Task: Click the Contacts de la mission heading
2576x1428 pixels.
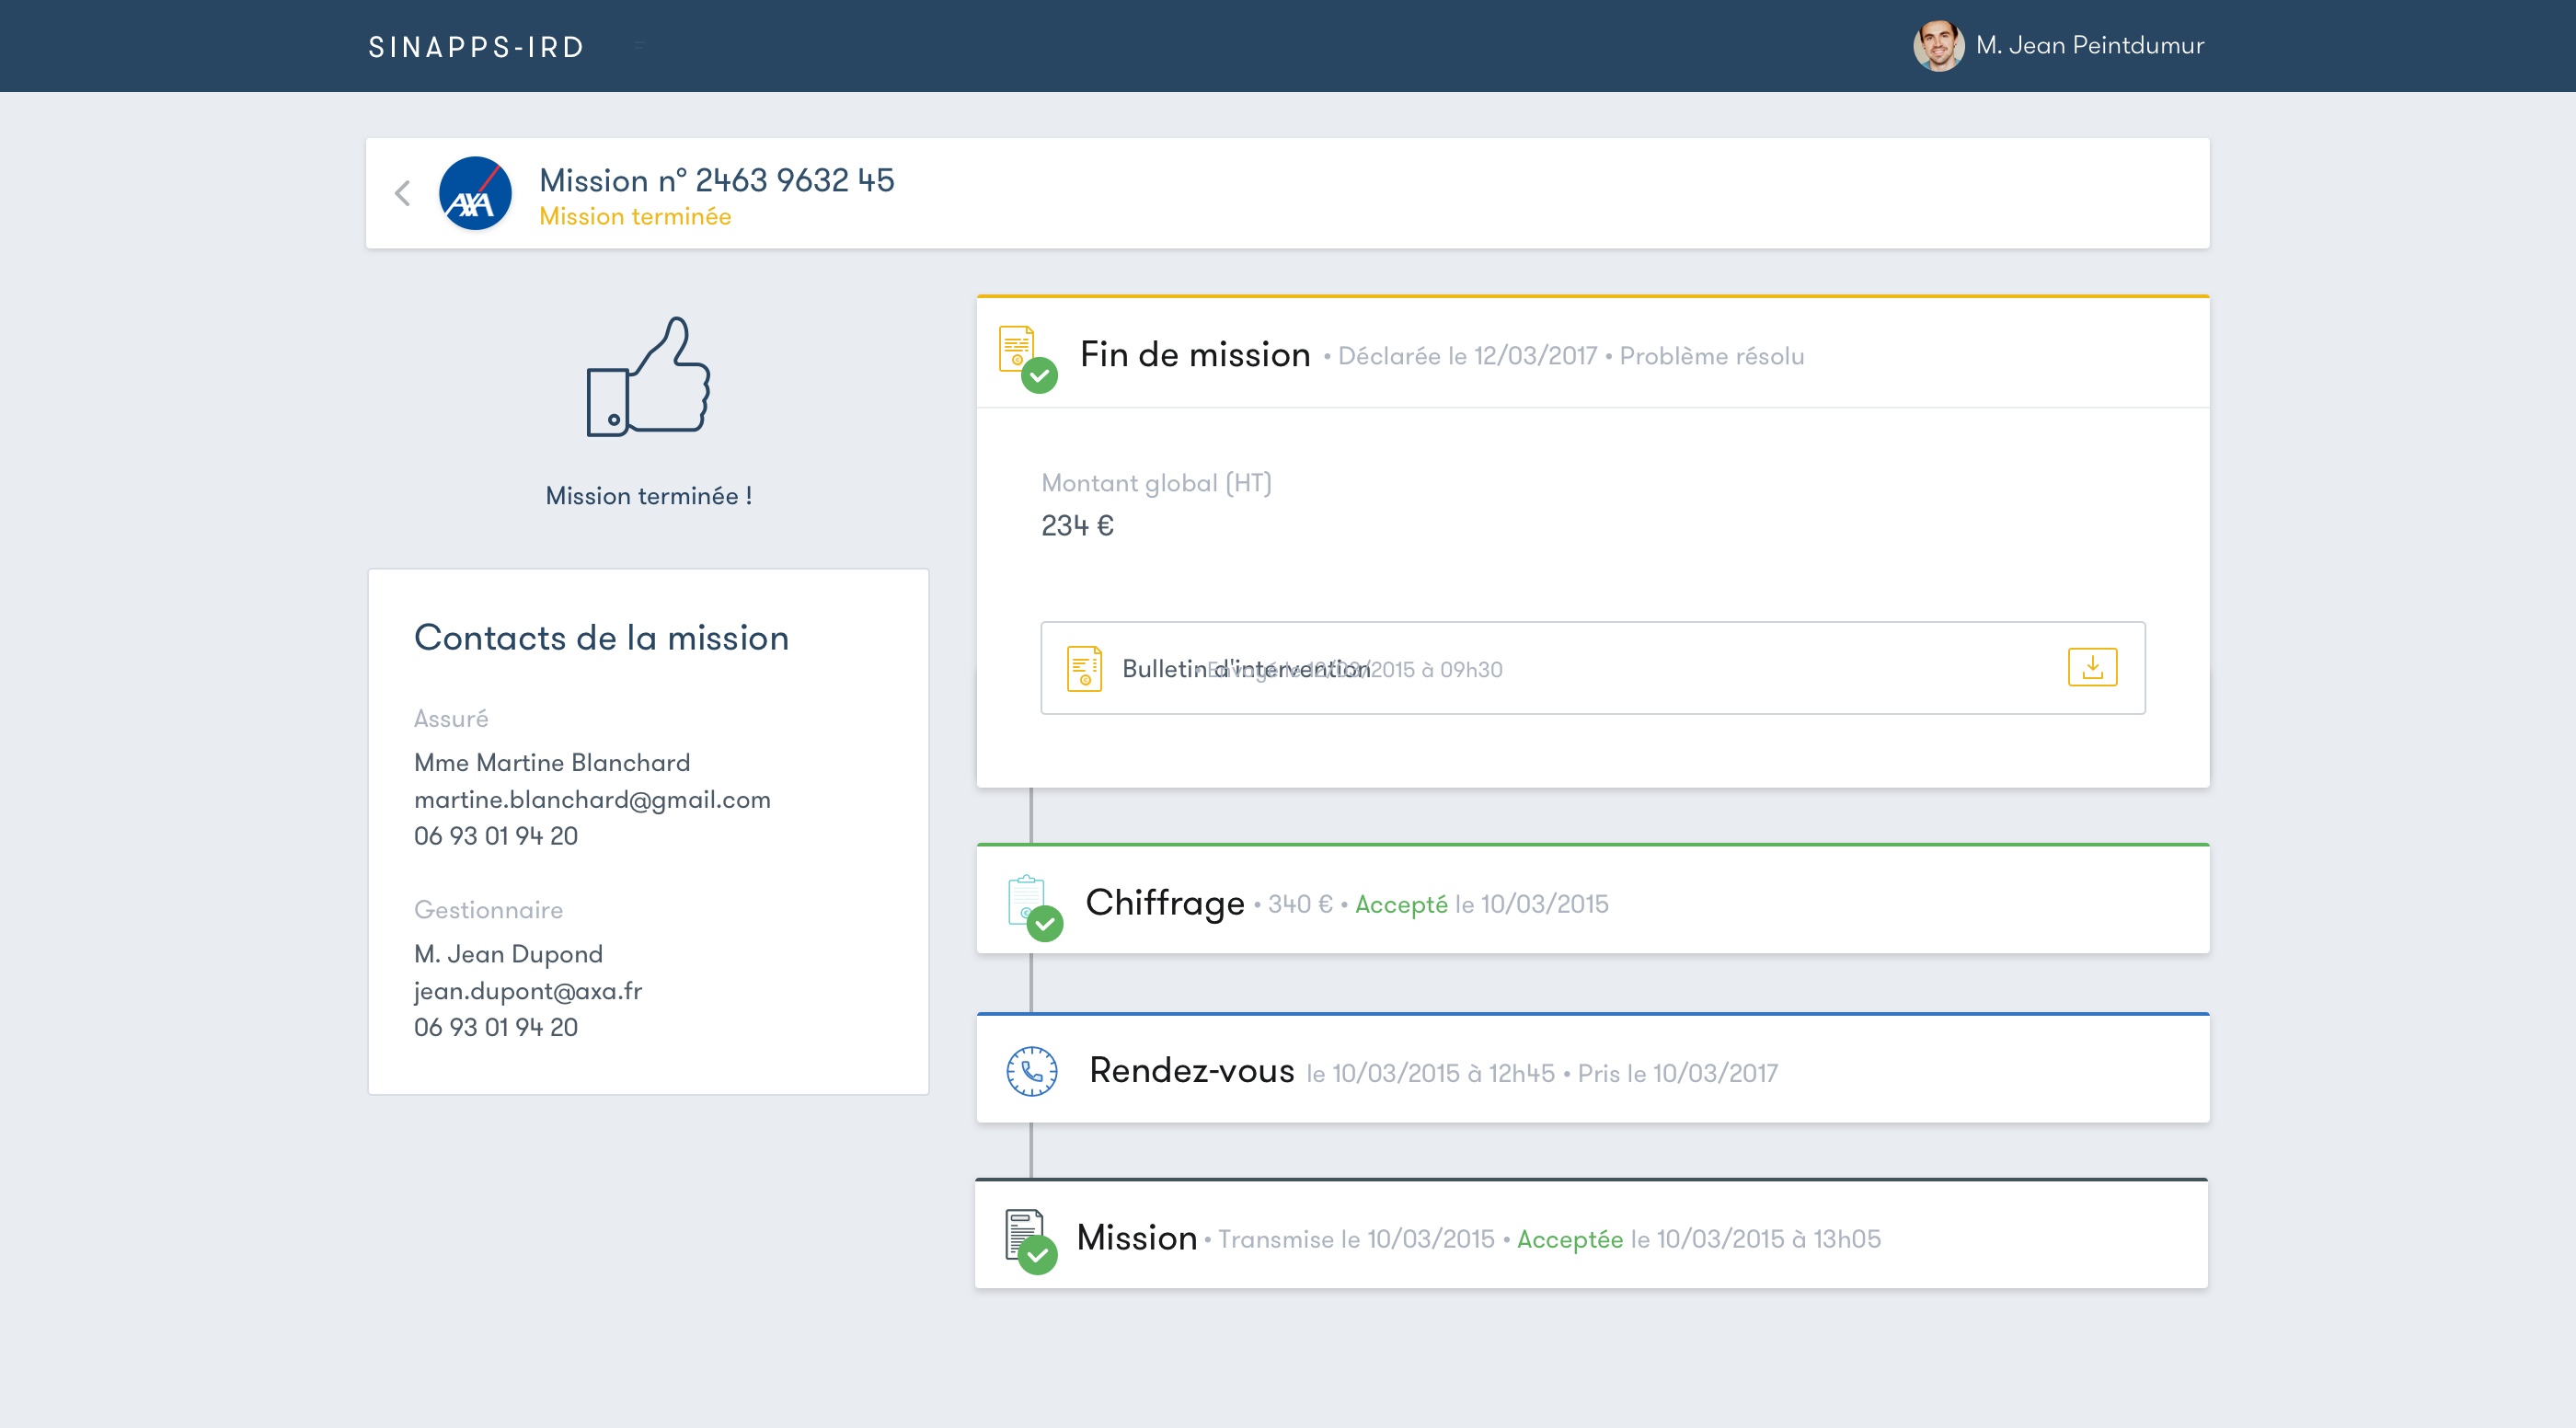Action: click(x=602, y=638)
